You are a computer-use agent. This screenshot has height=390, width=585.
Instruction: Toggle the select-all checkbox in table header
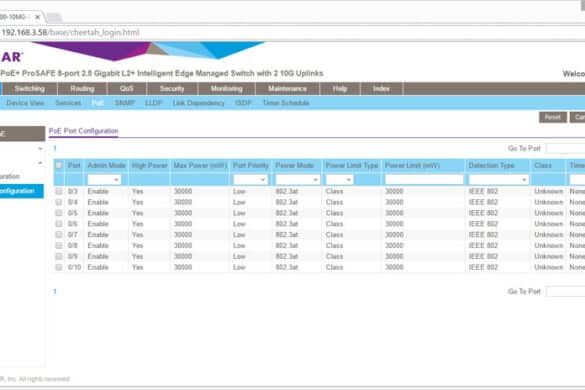(x=59, y=165)
